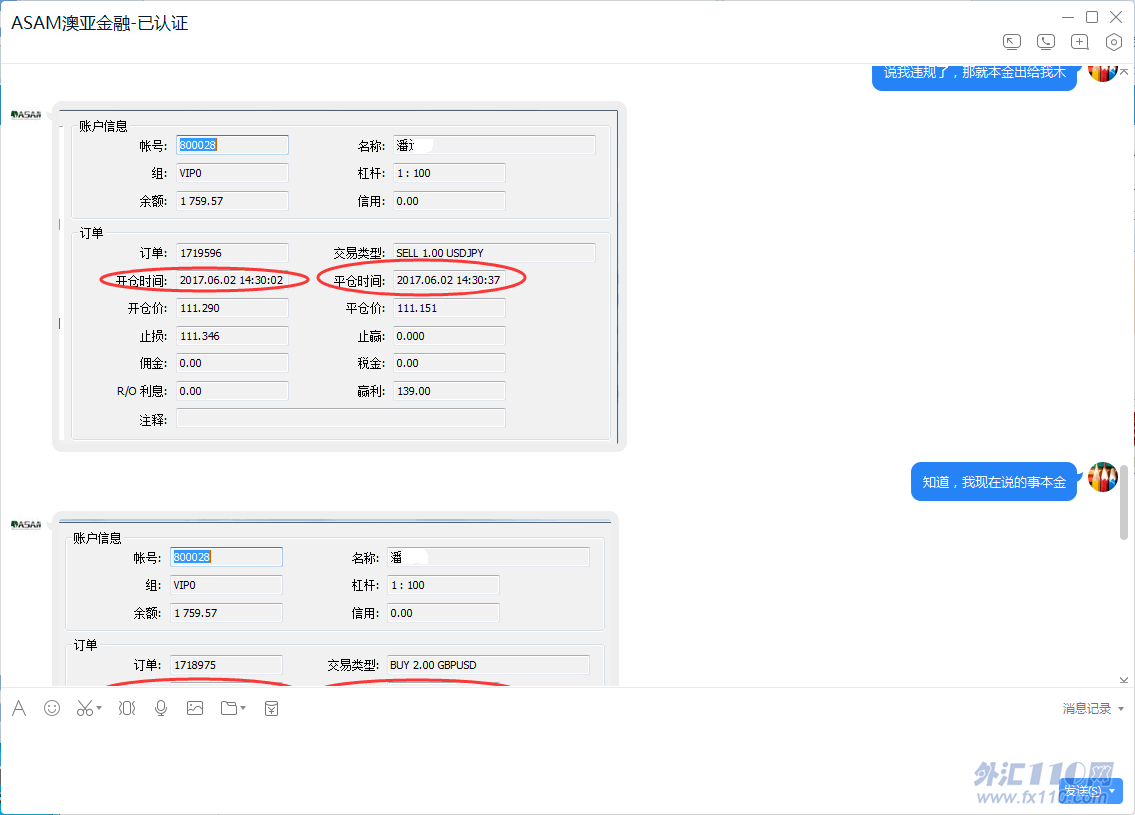Click the add to group chat icon

(x=1080, y=42)
